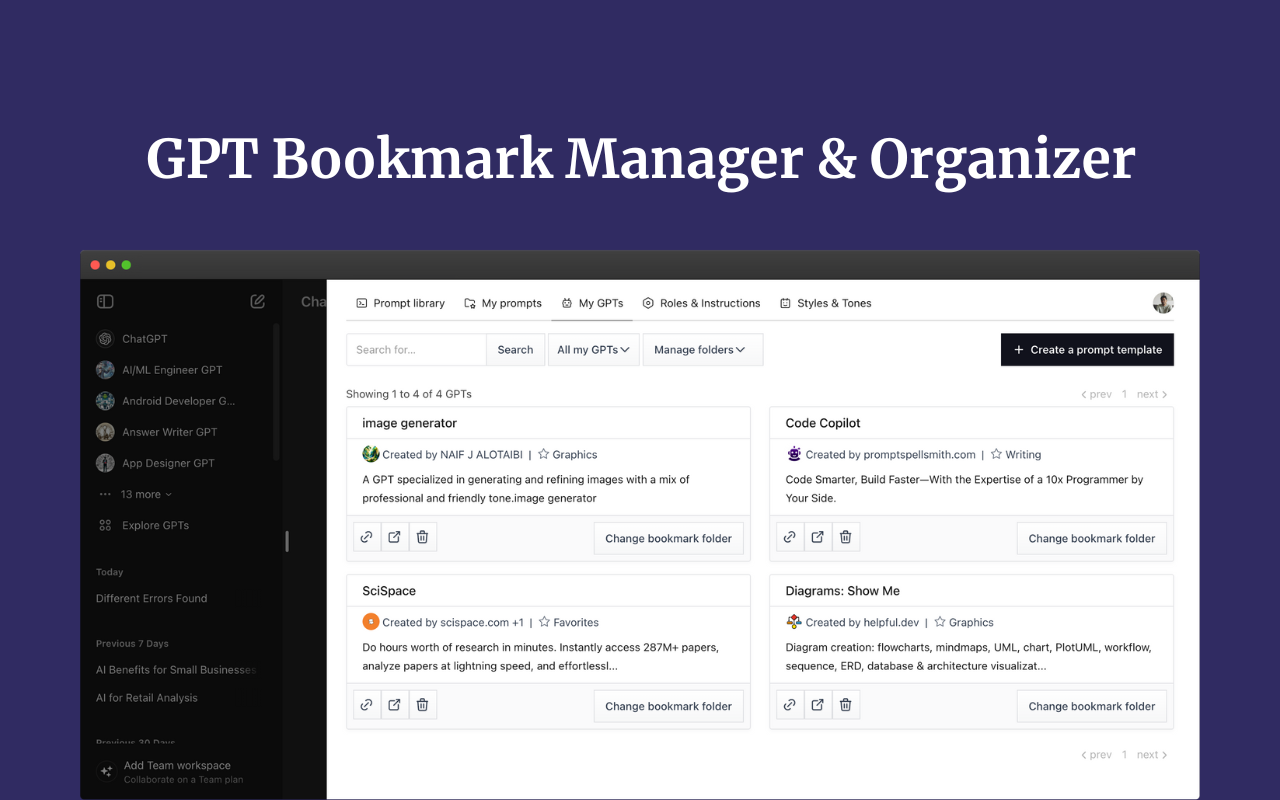Viewport: 1280px width, 800px height.
Task: Click trash icon on Diagrams: Show Me card
Action: click(845, 706)
